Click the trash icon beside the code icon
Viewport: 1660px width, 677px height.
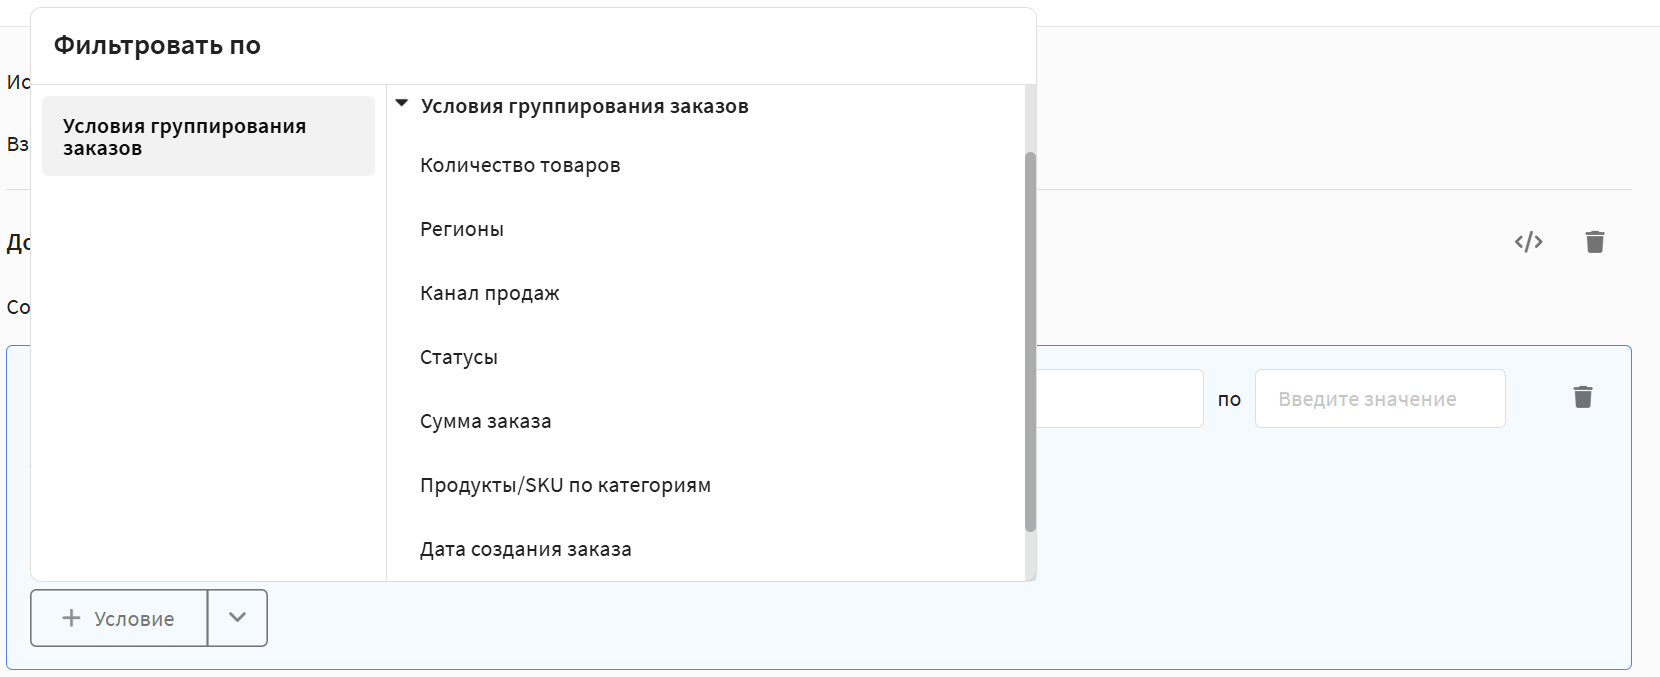pyautogui.click(x=1594, y=242)
